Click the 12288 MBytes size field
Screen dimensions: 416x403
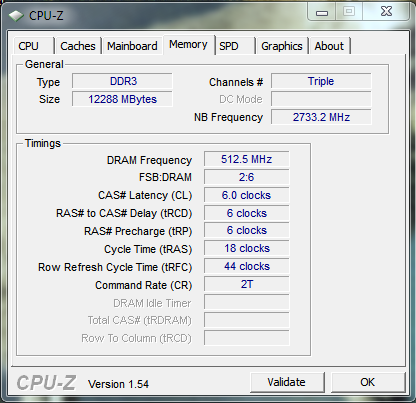(x=122, y=99)
